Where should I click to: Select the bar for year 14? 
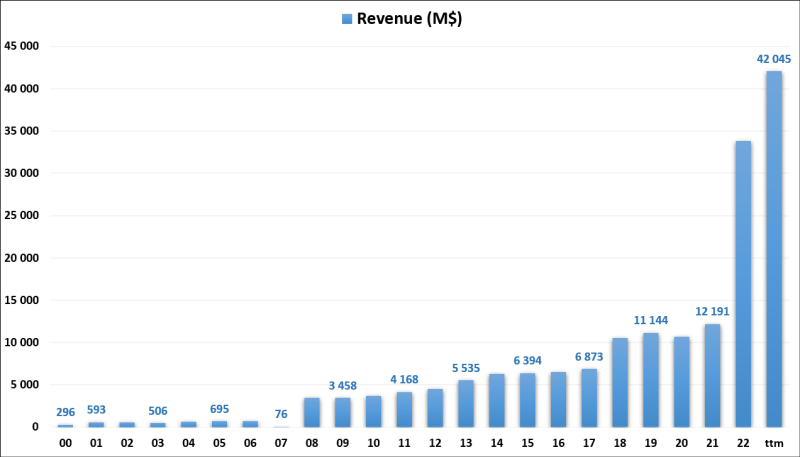coord(497,400)
